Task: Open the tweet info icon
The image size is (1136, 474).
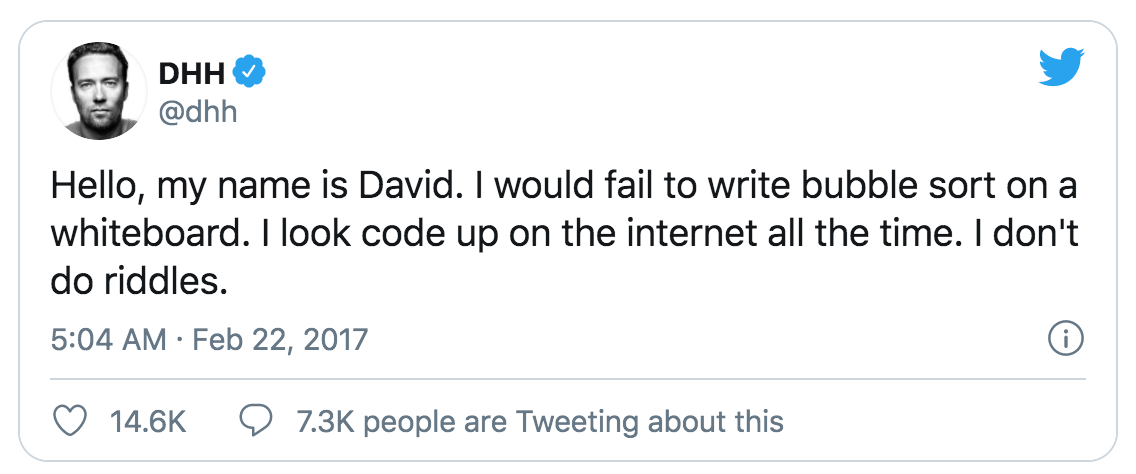Action: [x=1066, y=339]
